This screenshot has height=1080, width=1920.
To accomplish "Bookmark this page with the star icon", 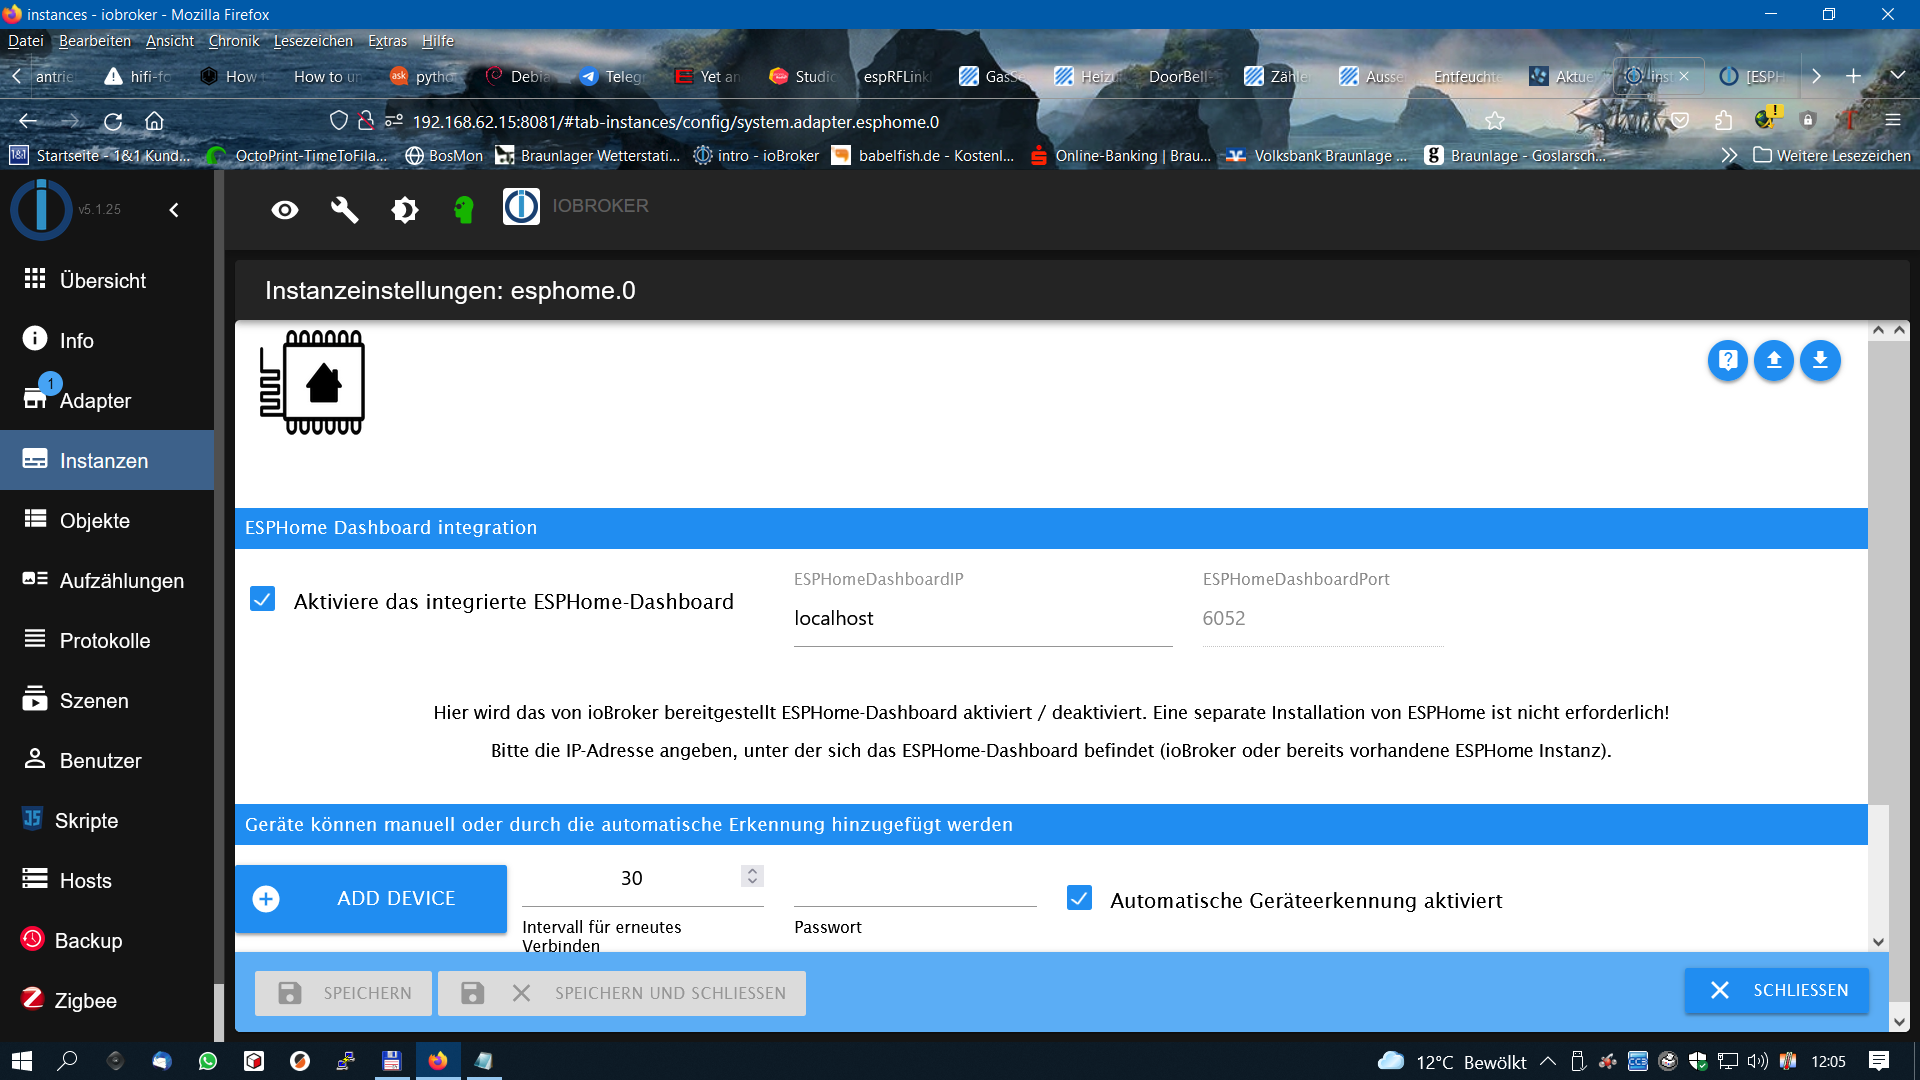I will (1495, 121).
